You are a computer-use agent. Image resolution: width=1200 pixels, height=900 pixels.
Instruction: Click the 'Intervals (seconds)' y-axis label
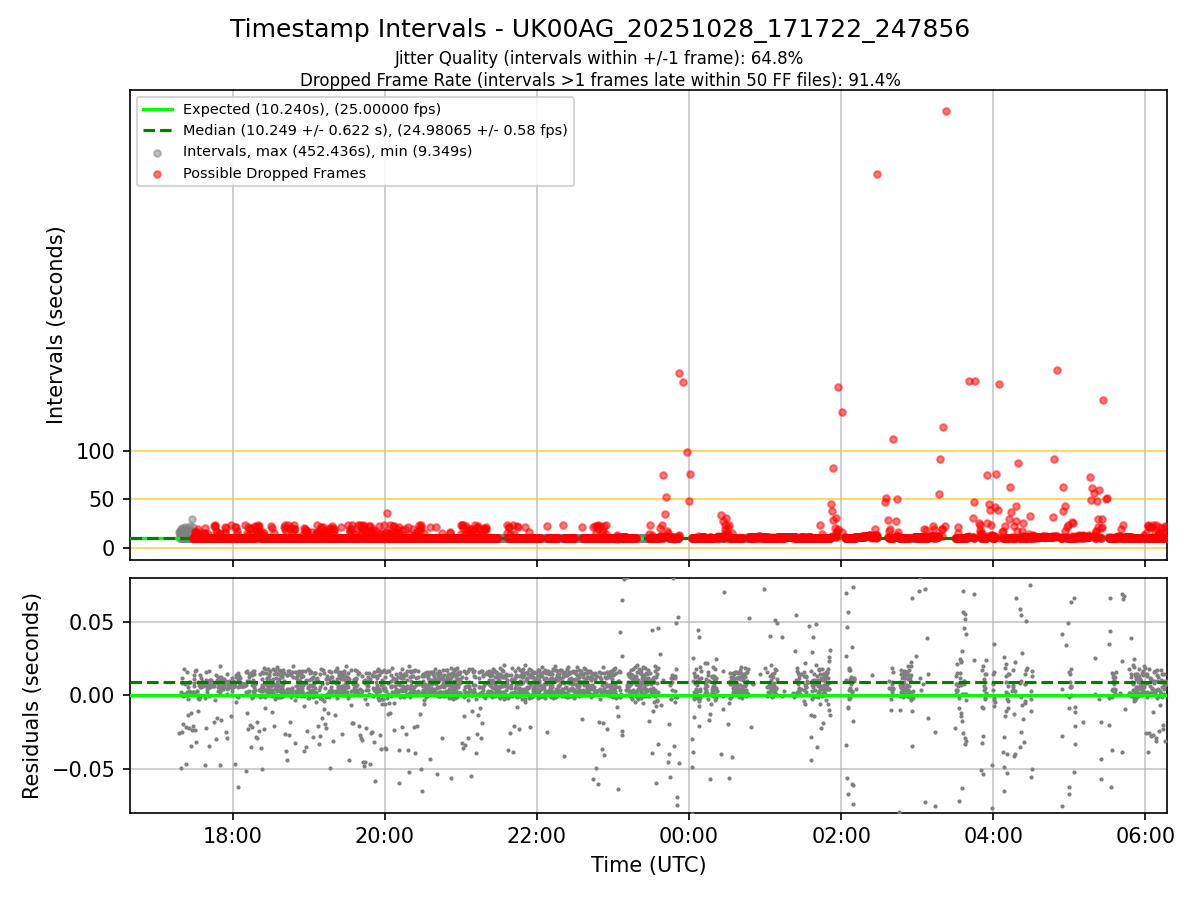[56, 325]
